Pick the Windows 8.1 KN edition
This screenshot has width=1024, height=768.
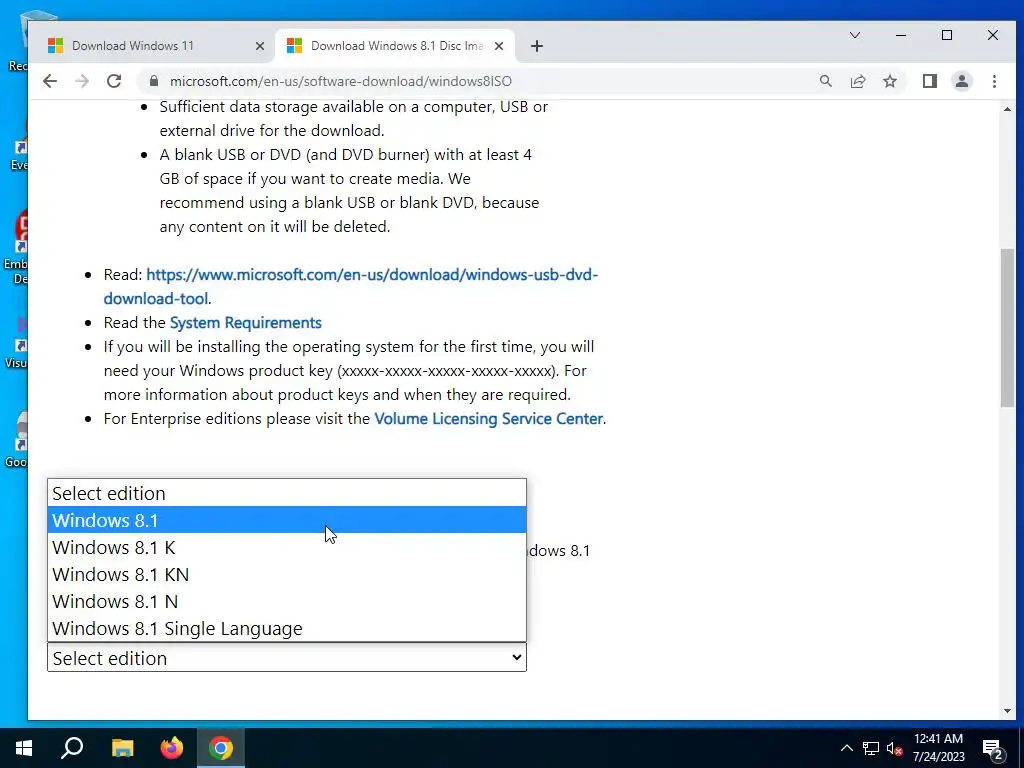[x=287, y=574]
